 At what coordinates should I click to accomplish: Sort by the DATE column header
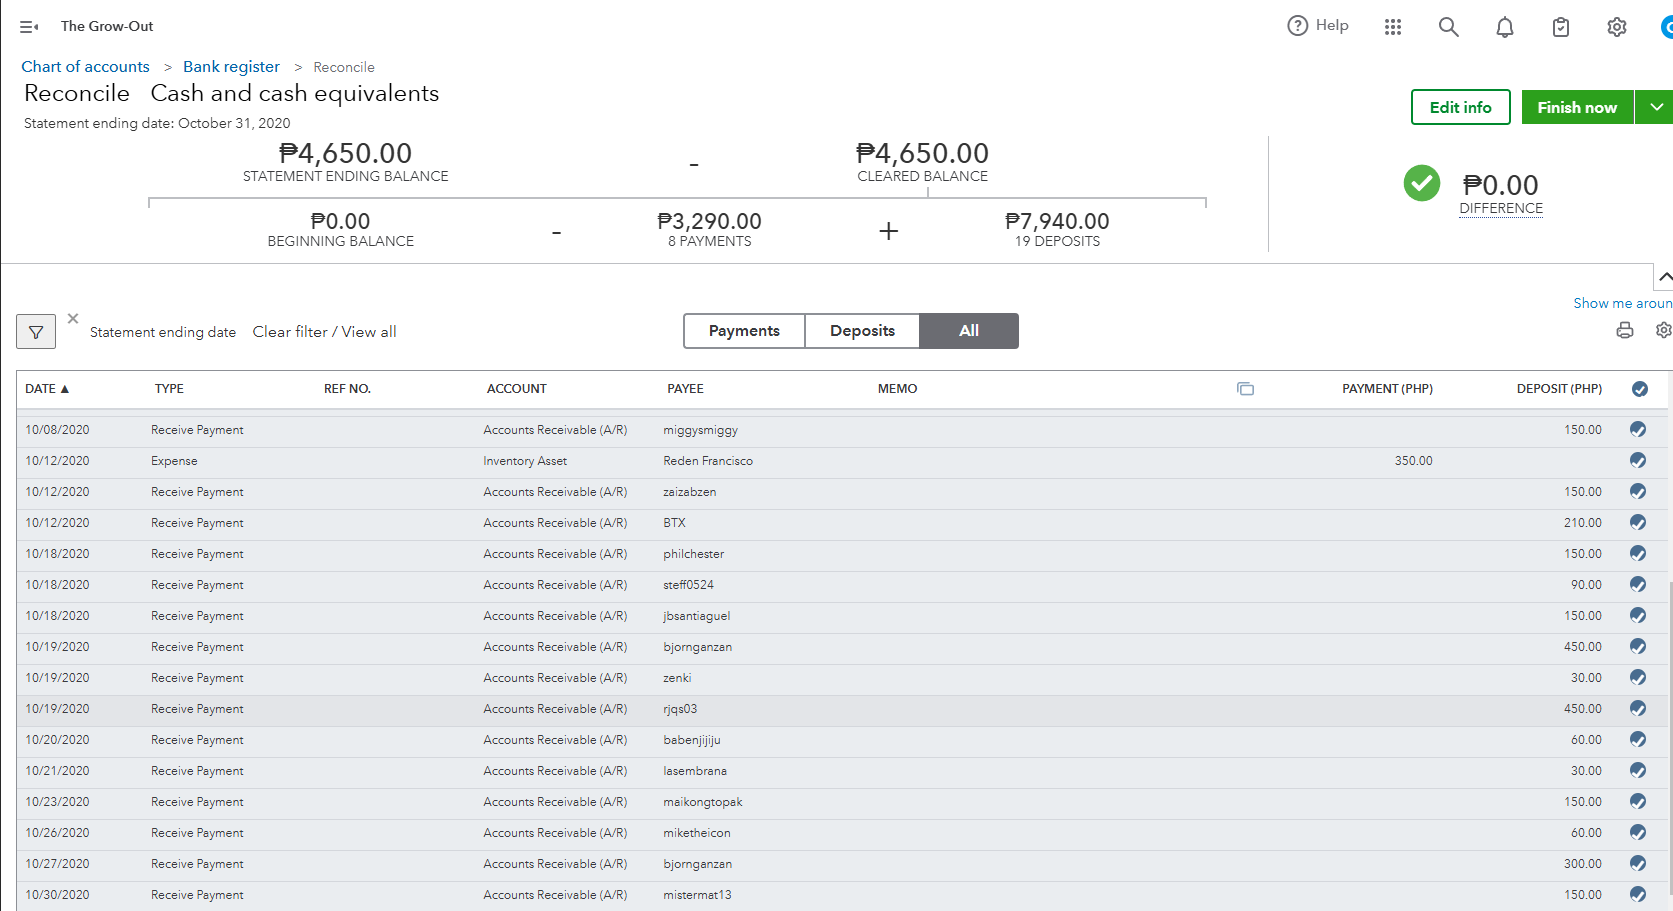pos(47,389)
